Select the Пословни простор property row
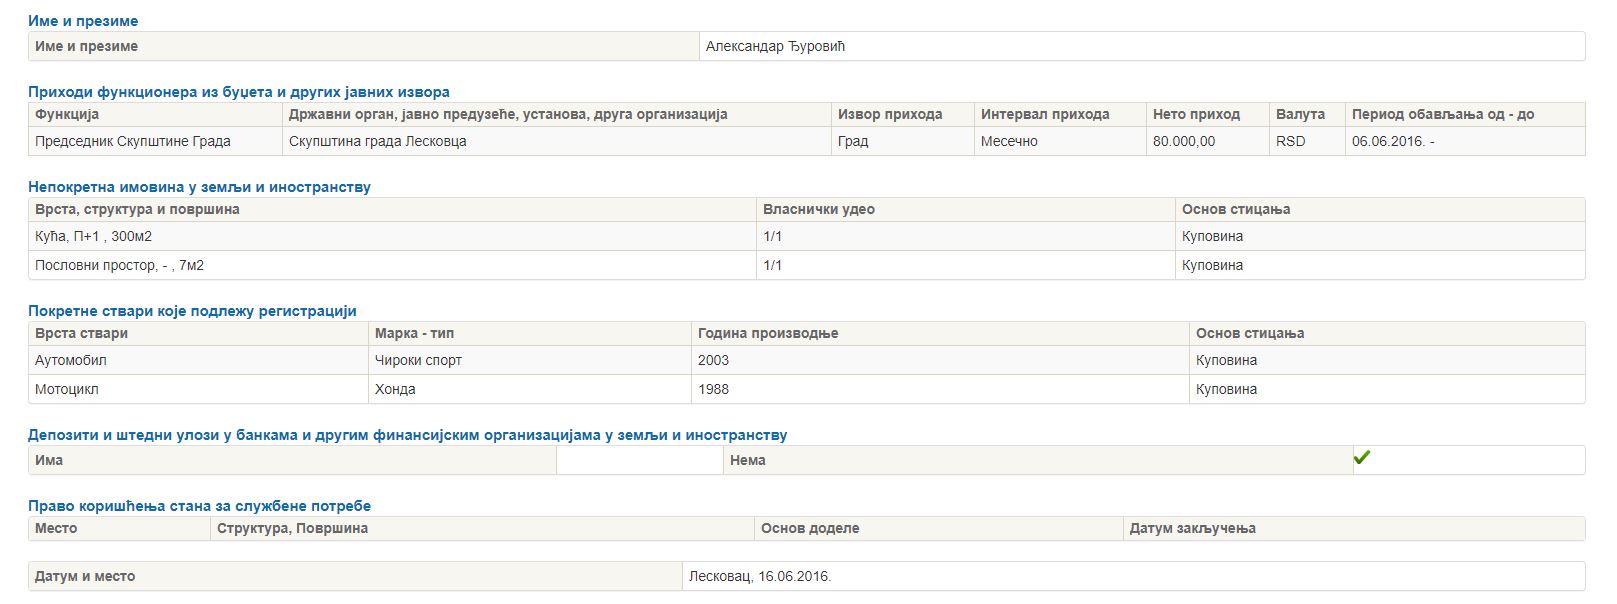This screenshot has width=1617, height=604. 119,266
